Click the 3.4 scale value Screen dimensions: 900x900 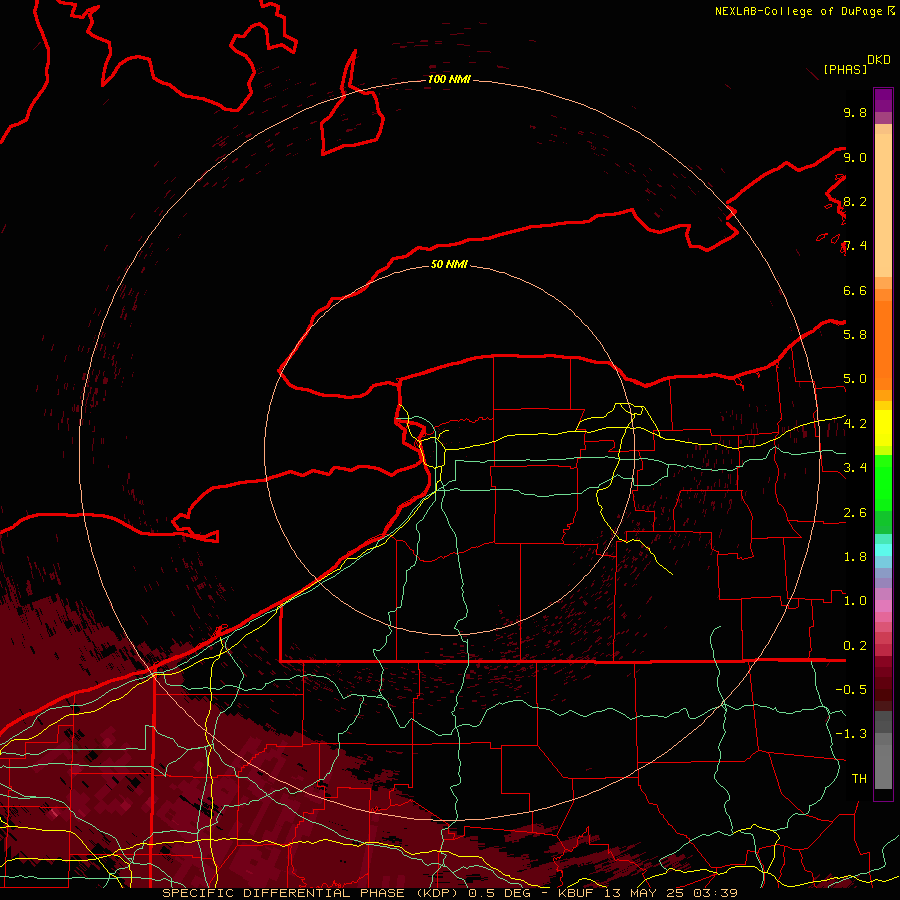click(855, 468)
